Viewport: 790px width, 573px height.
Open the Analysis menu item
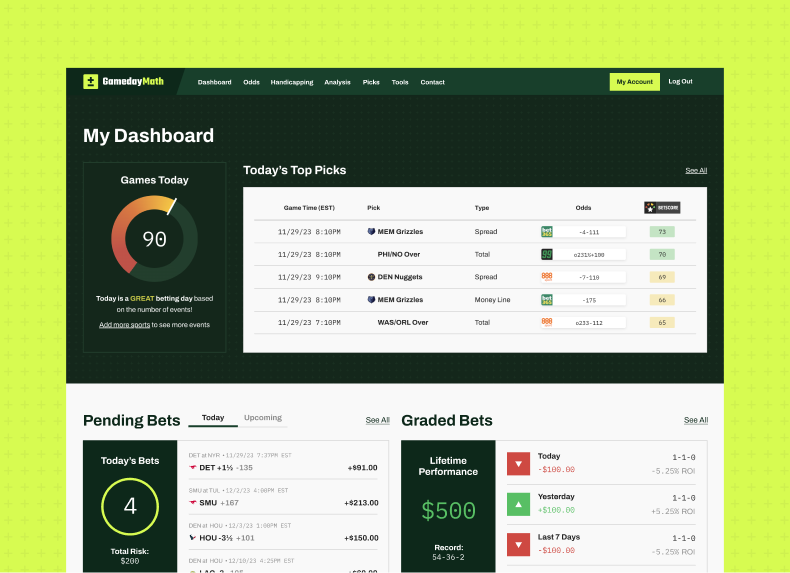tap(338, 82)
